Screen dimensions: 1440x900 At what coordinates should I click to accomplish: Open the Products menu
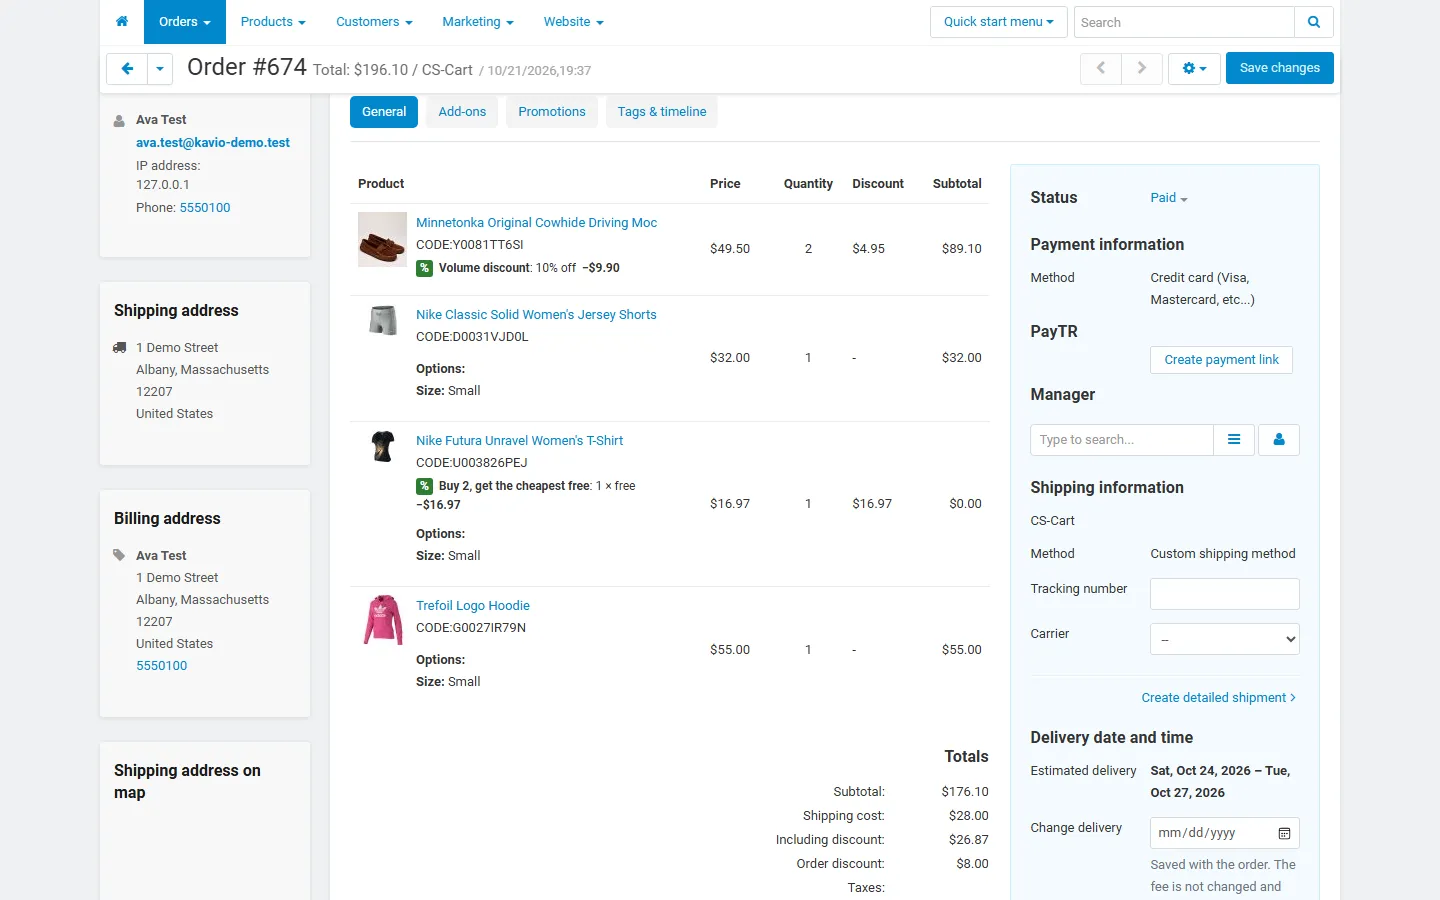click(273, 22)
